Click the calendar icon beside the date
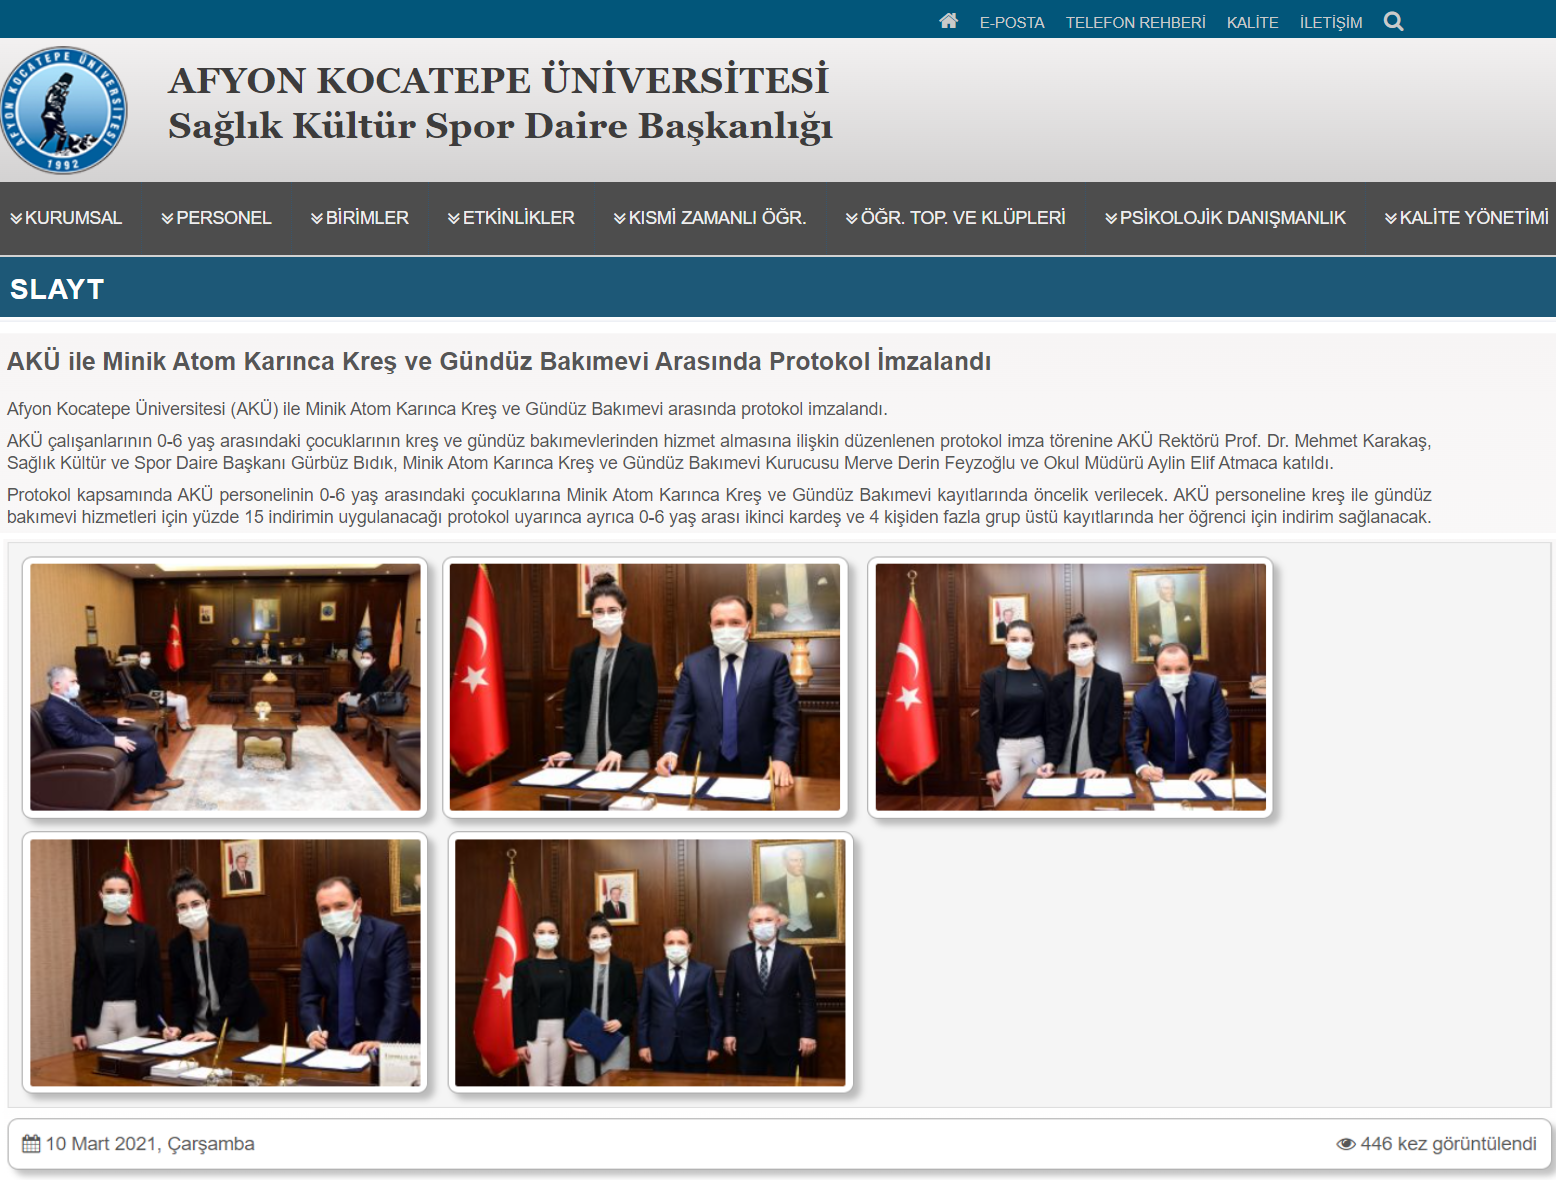The height and width of the screenshot is (1180, 1556). click(x=31, y=1144)
